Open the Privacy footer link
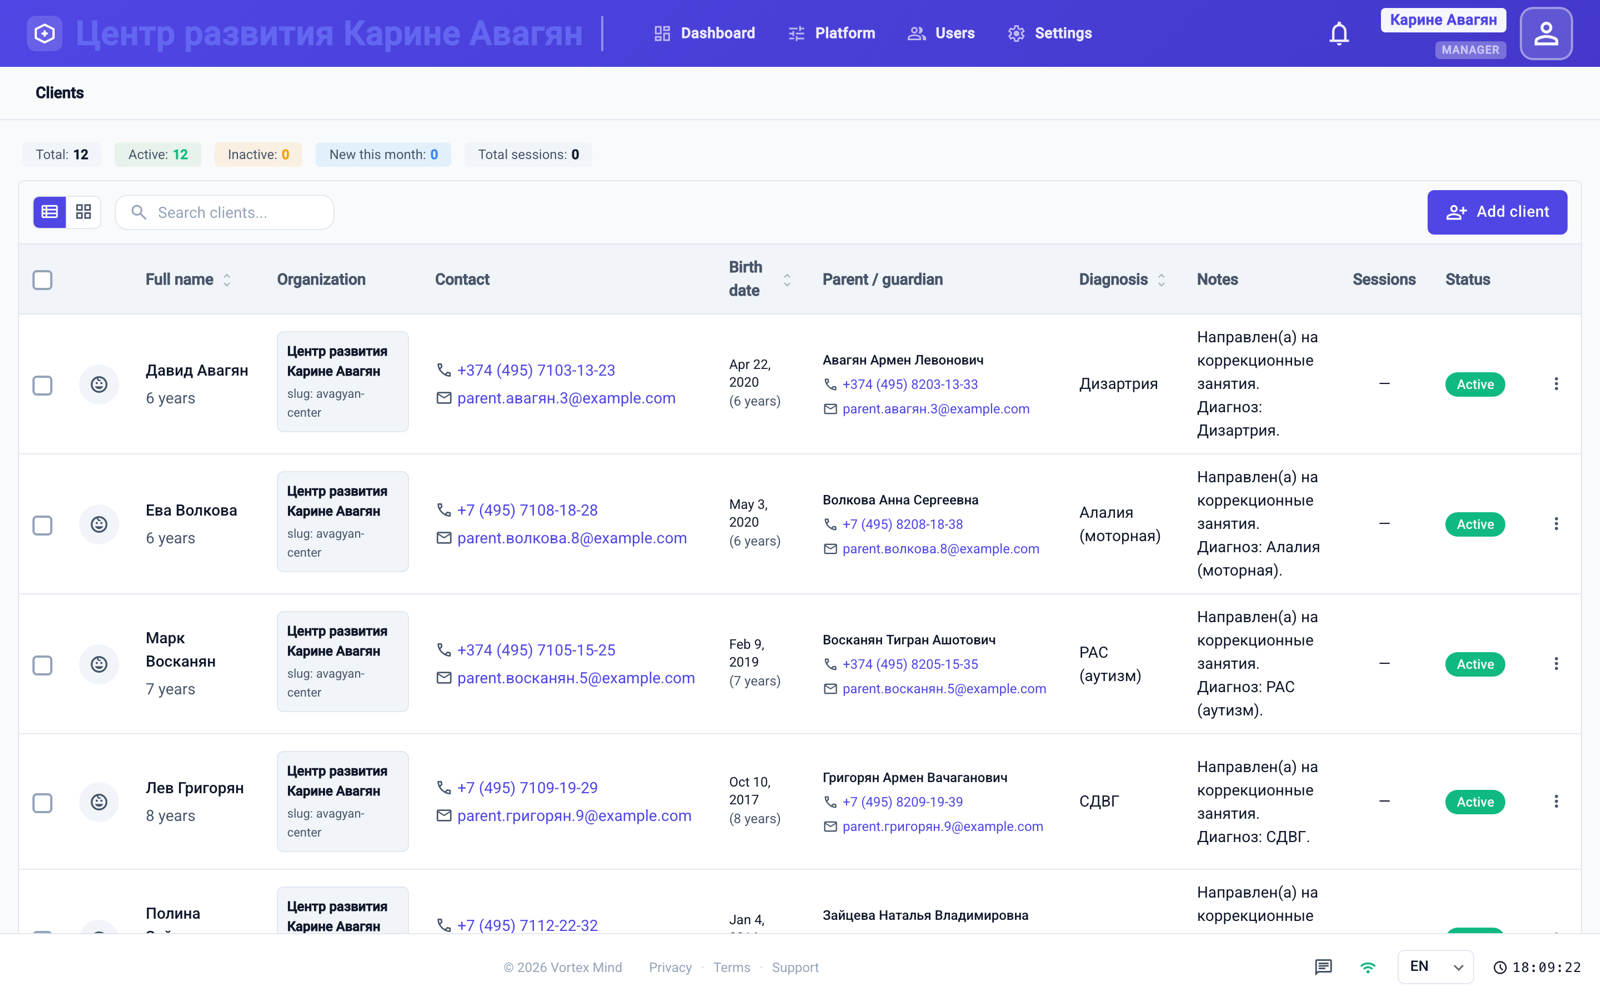 coord(670,968)
